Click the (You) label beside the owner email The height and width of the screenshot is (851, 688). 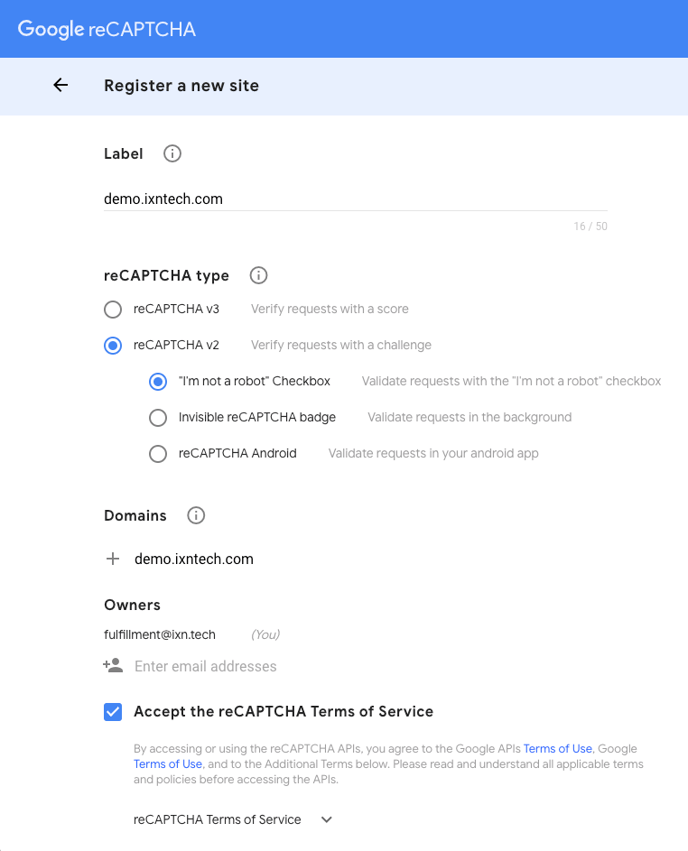point(265,634)
